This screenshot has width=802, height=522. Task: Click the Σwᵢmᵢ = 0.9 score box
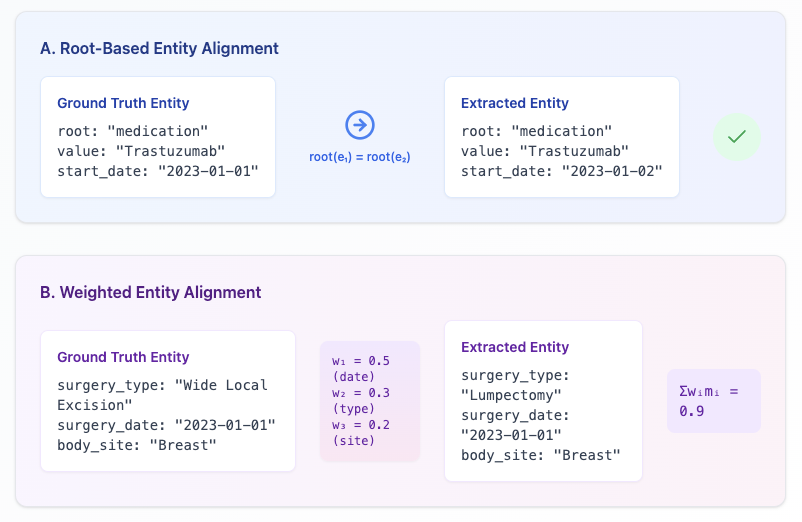pyautogui.click(x=713, y=401)
